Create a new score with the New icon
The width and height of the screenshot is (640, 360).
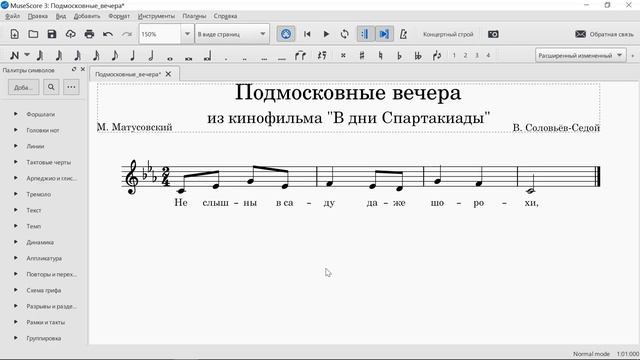[x=15, y=34]
